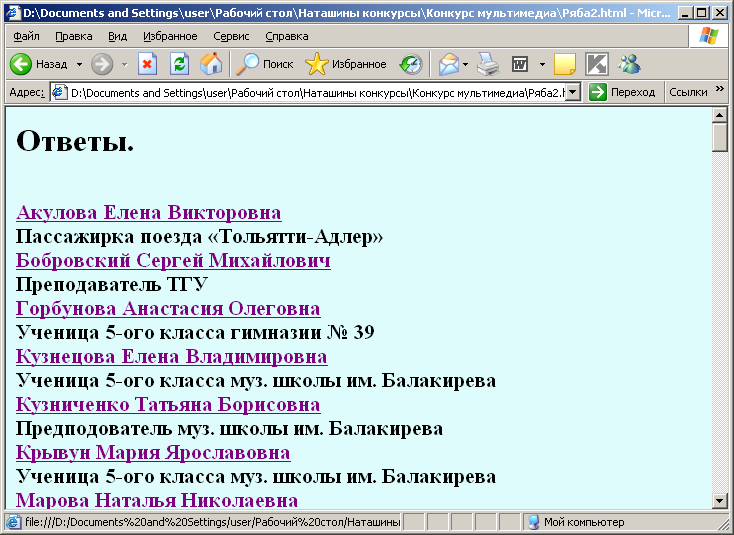Open the Справка menu
This screenshot has height=535, width=734.
click(286, 36)
